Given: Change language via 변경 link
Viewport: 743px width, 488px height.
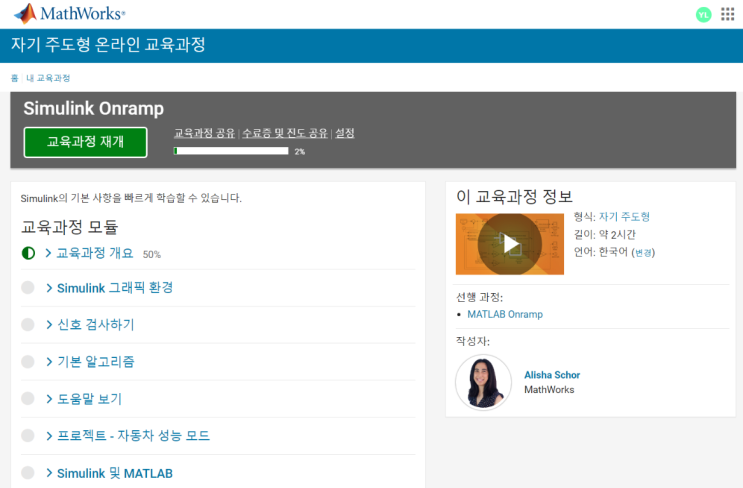Looking at the screenshot, I should (643, 253).
